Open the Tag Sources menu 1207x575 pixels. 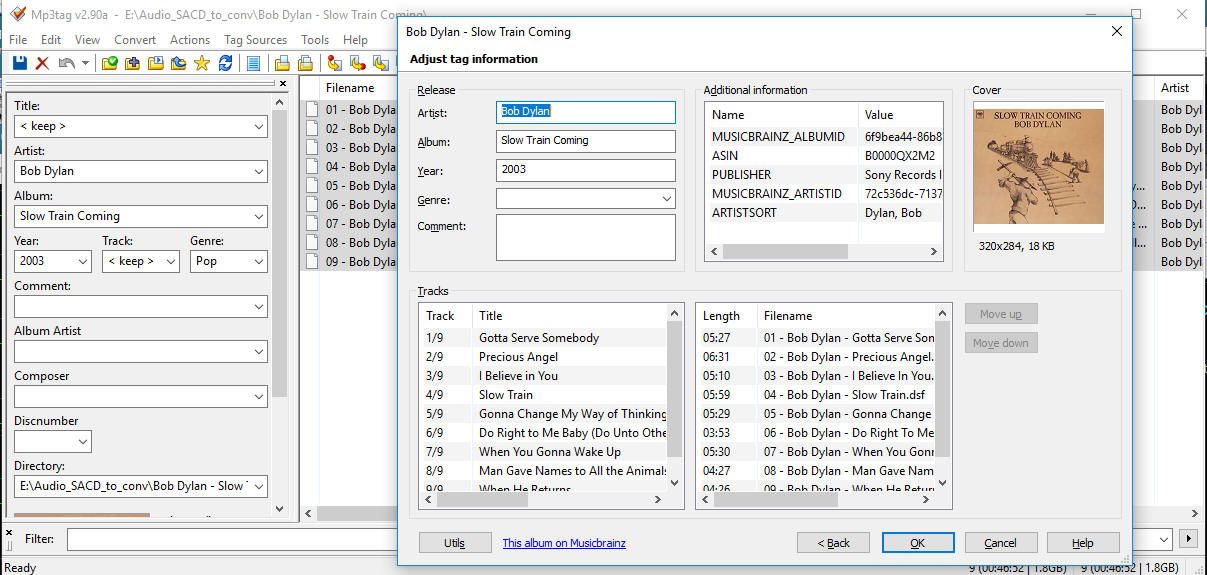coord(255,40)
